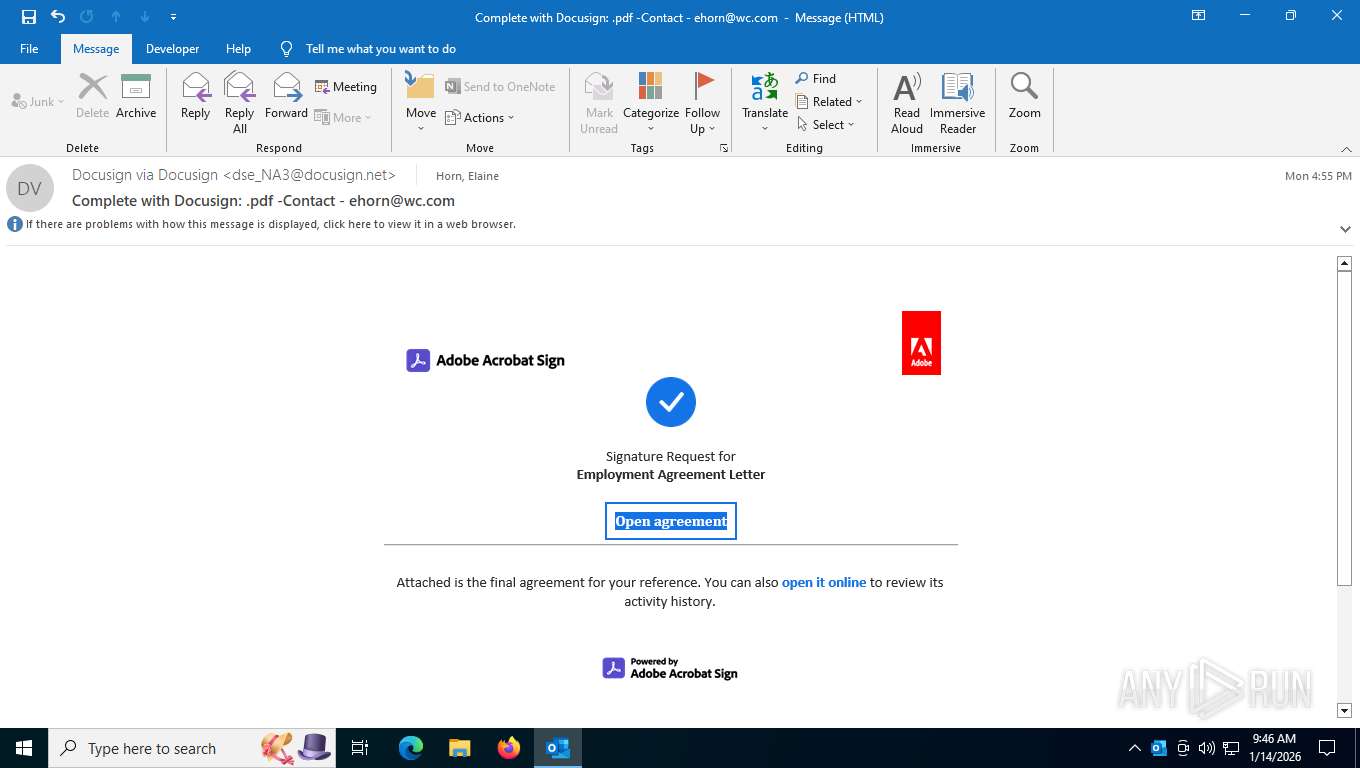Undo the last action in title bar

click(x=58, y=17)
